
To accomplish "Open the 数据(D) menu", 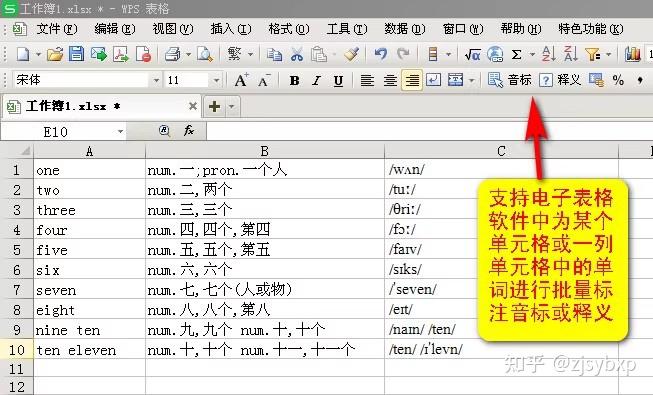I will coord(404,29).
